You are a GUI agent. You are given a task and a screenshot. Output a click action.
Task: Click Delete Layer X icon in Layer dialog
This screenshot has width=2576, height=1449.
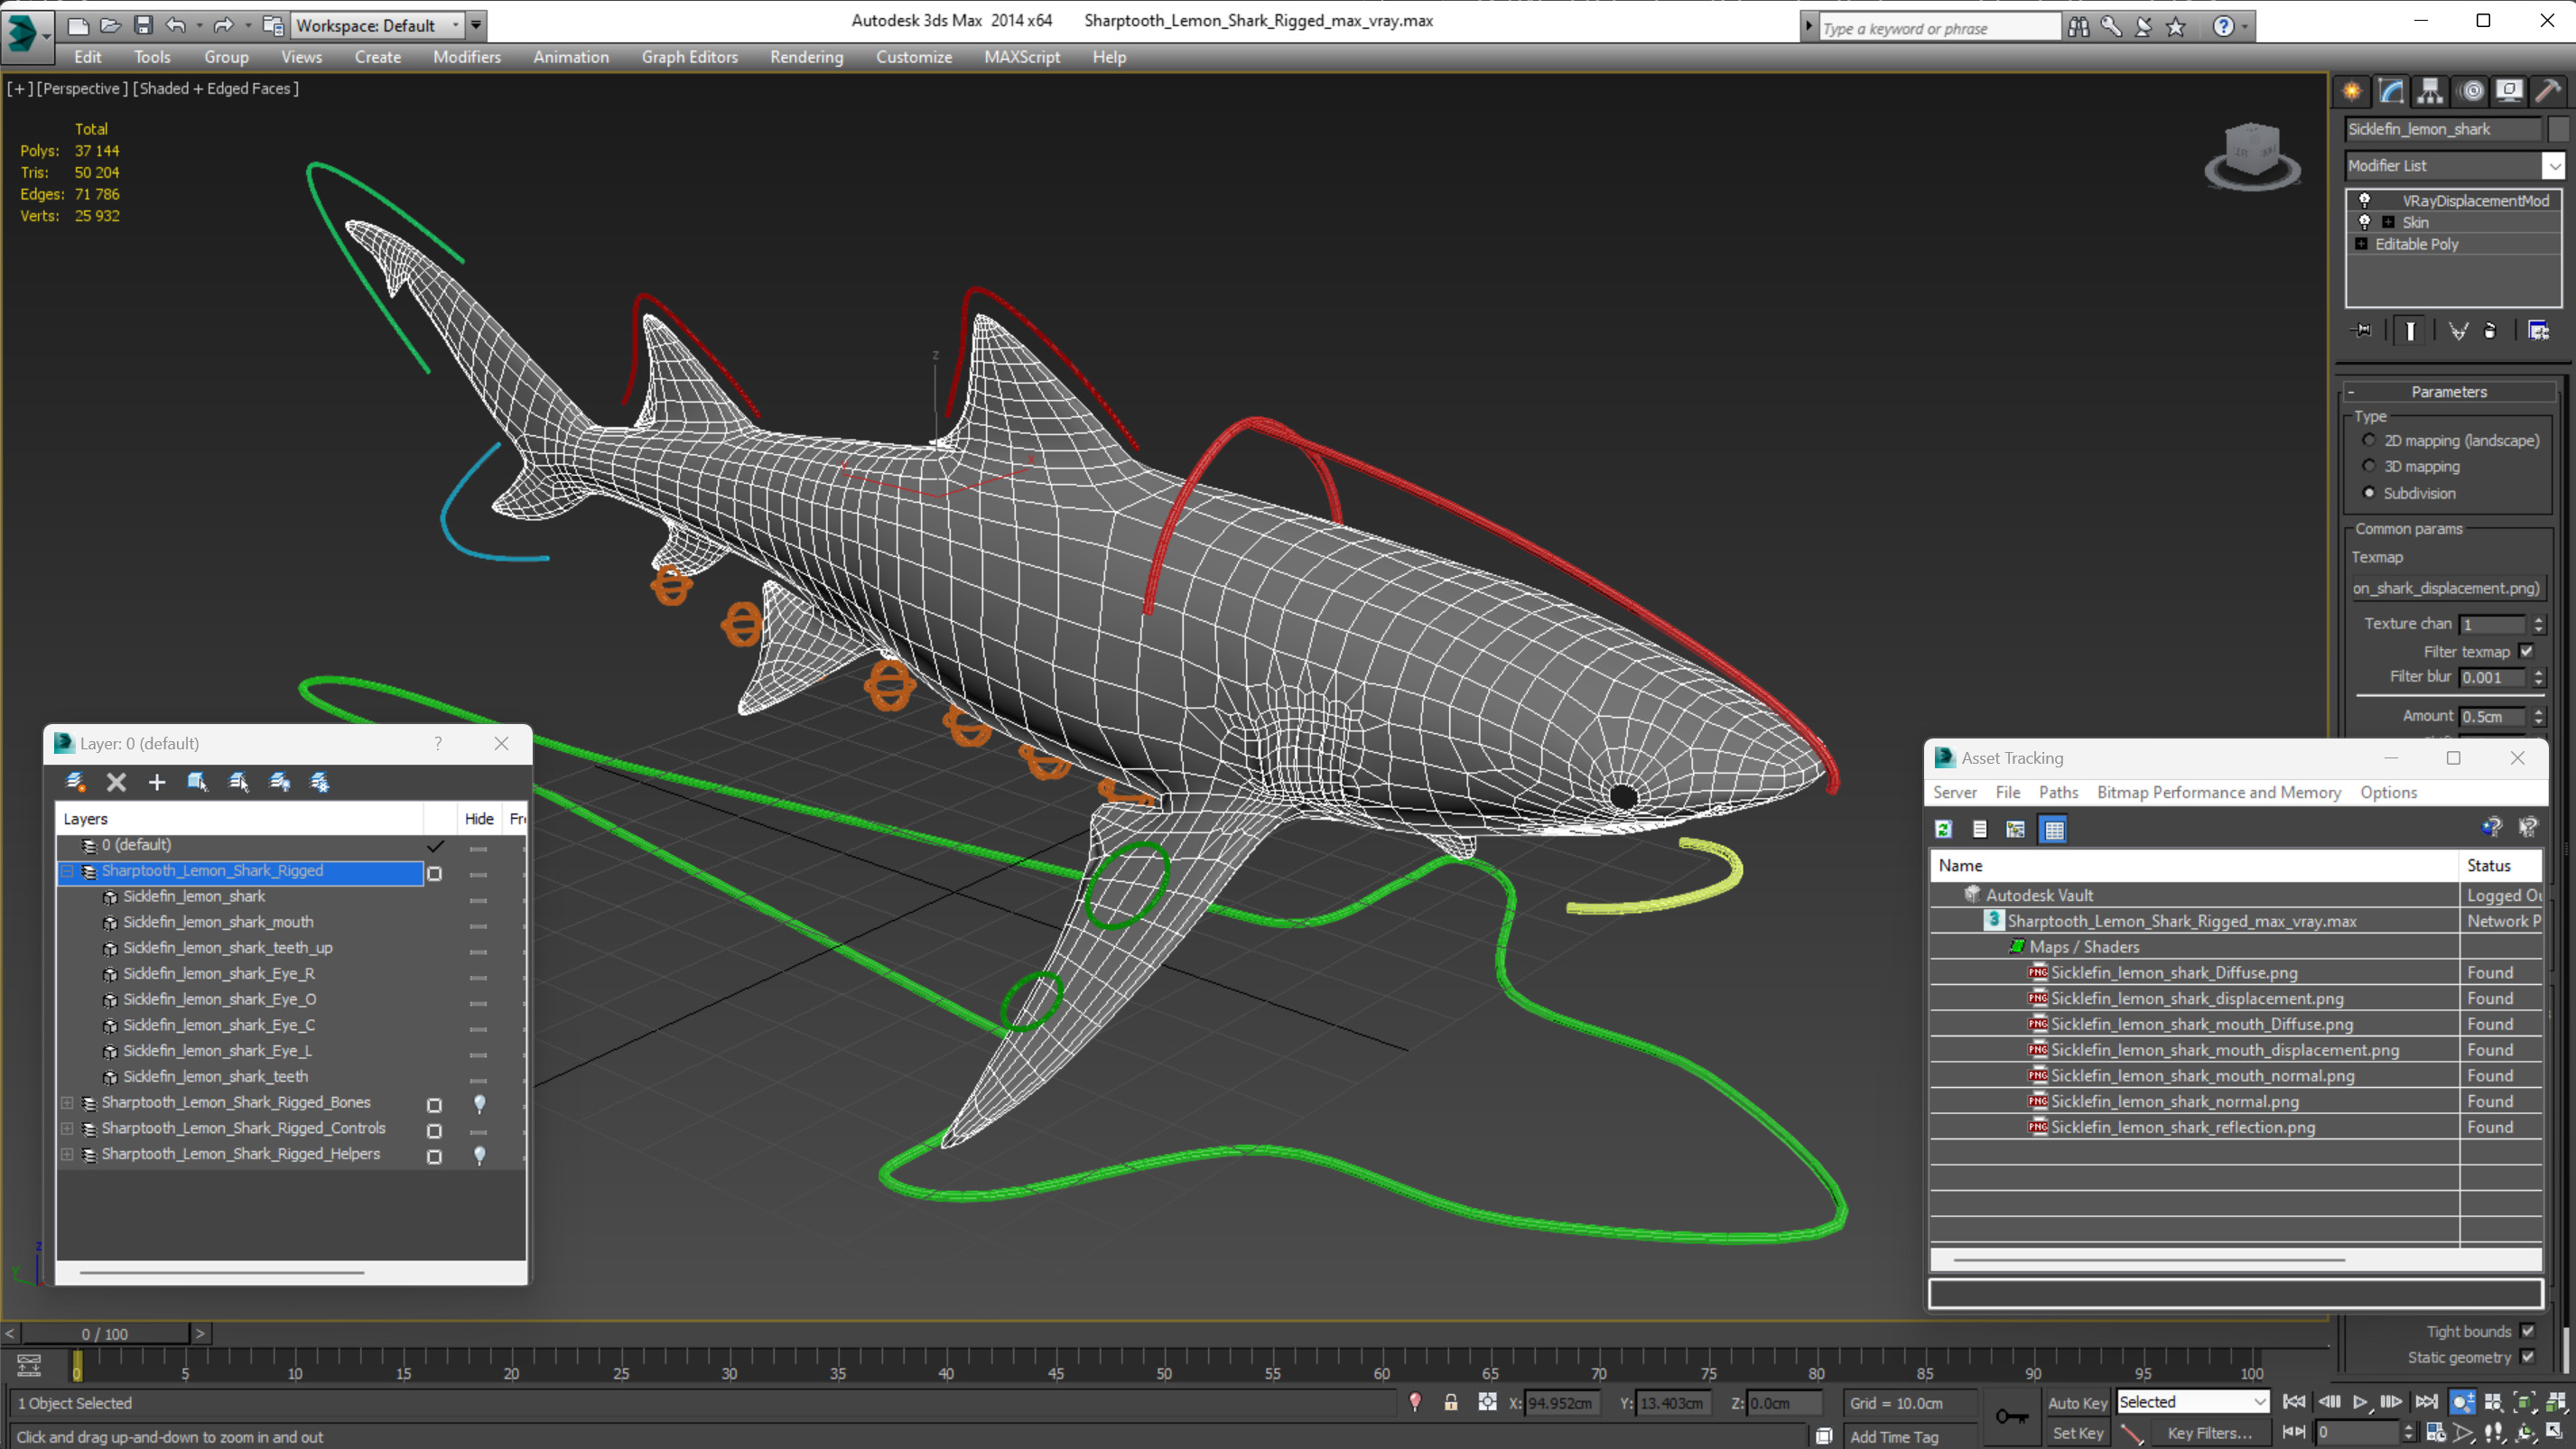pos(116,782)
